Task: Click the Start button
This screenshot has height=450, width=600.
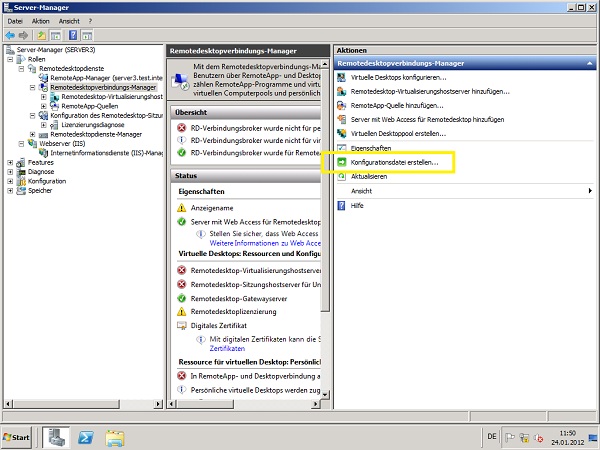Action: click(16, 437)
